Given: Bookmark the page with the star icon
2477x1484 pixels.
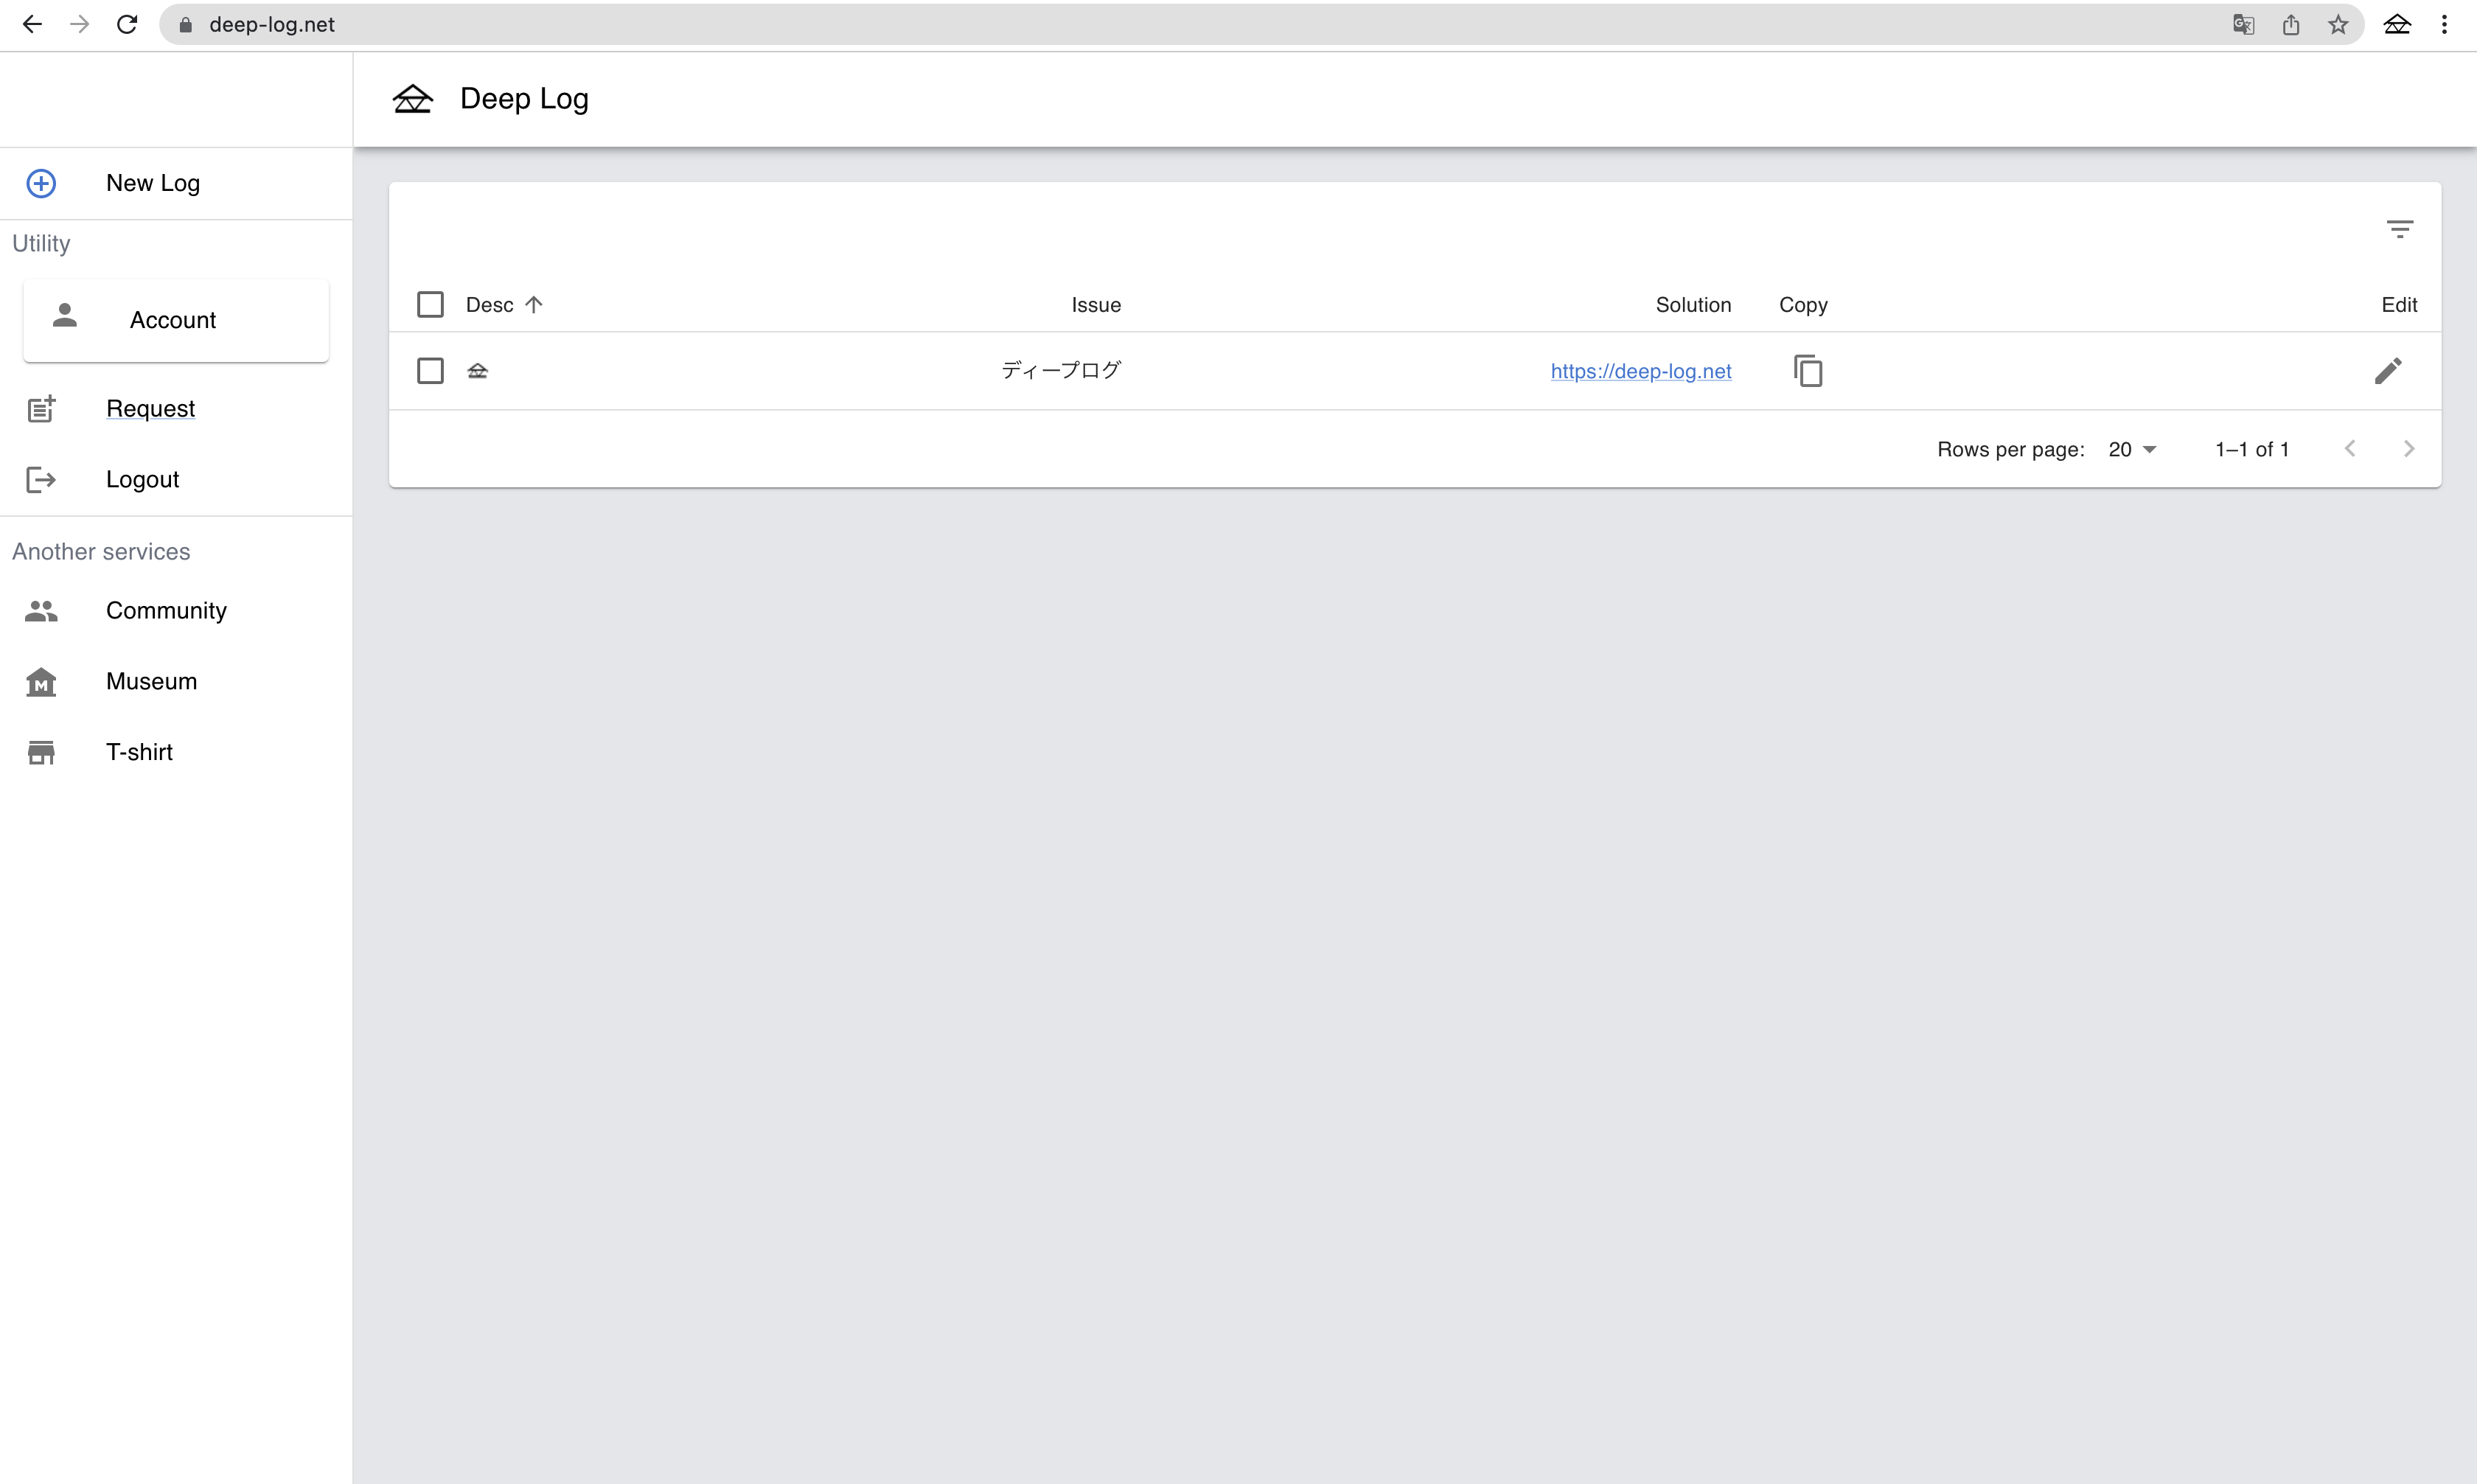Looking at the screenshot, I should 2337,25.
